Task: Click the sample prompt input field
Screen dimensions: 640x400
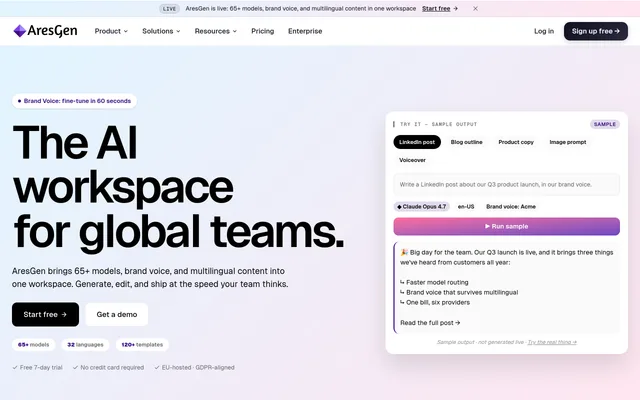Action: (507, 184)
